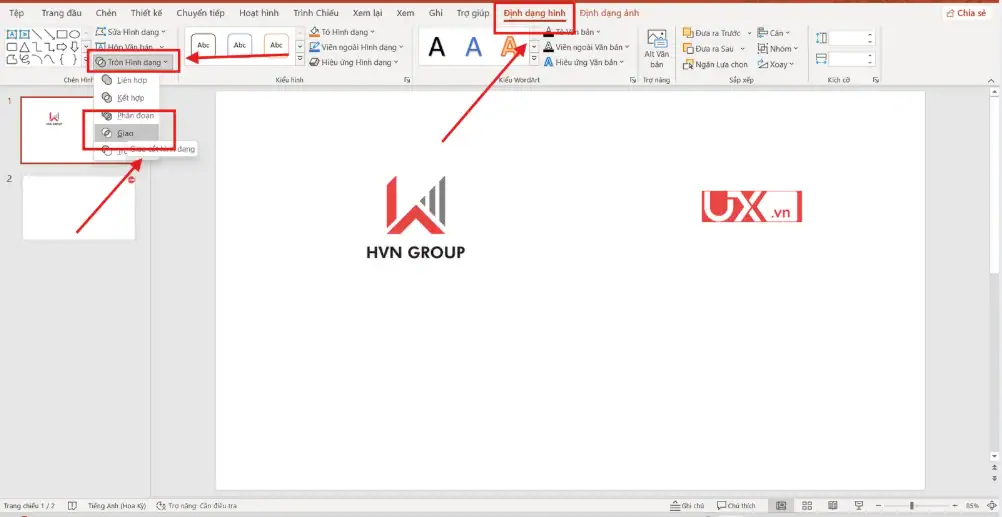Select slide 2 thumbnail
This screenshot has height=517, width=1002.
[x=79, y=208]
